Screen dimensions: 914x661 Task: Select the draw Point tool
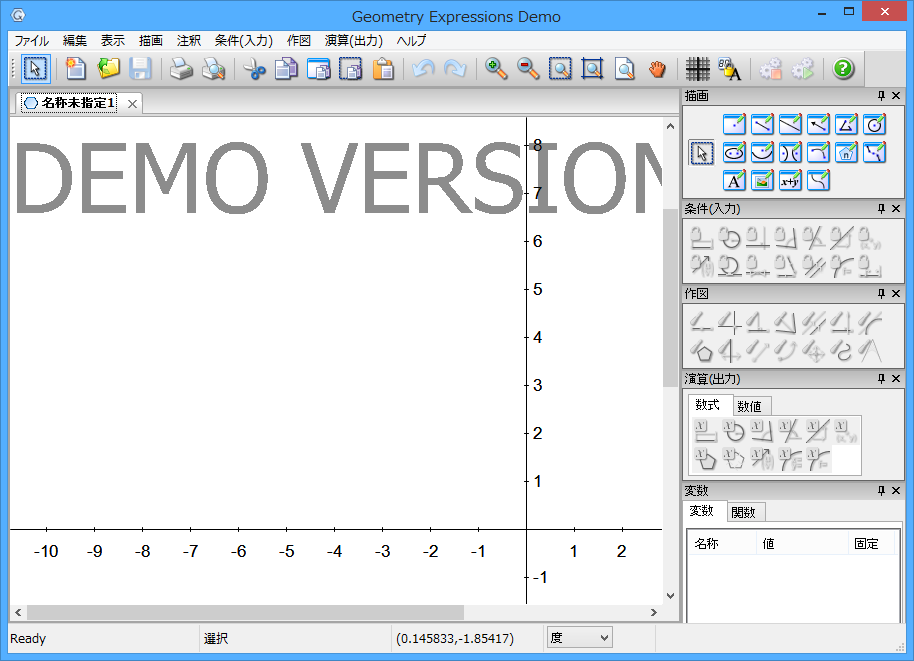tap(734, 125)
